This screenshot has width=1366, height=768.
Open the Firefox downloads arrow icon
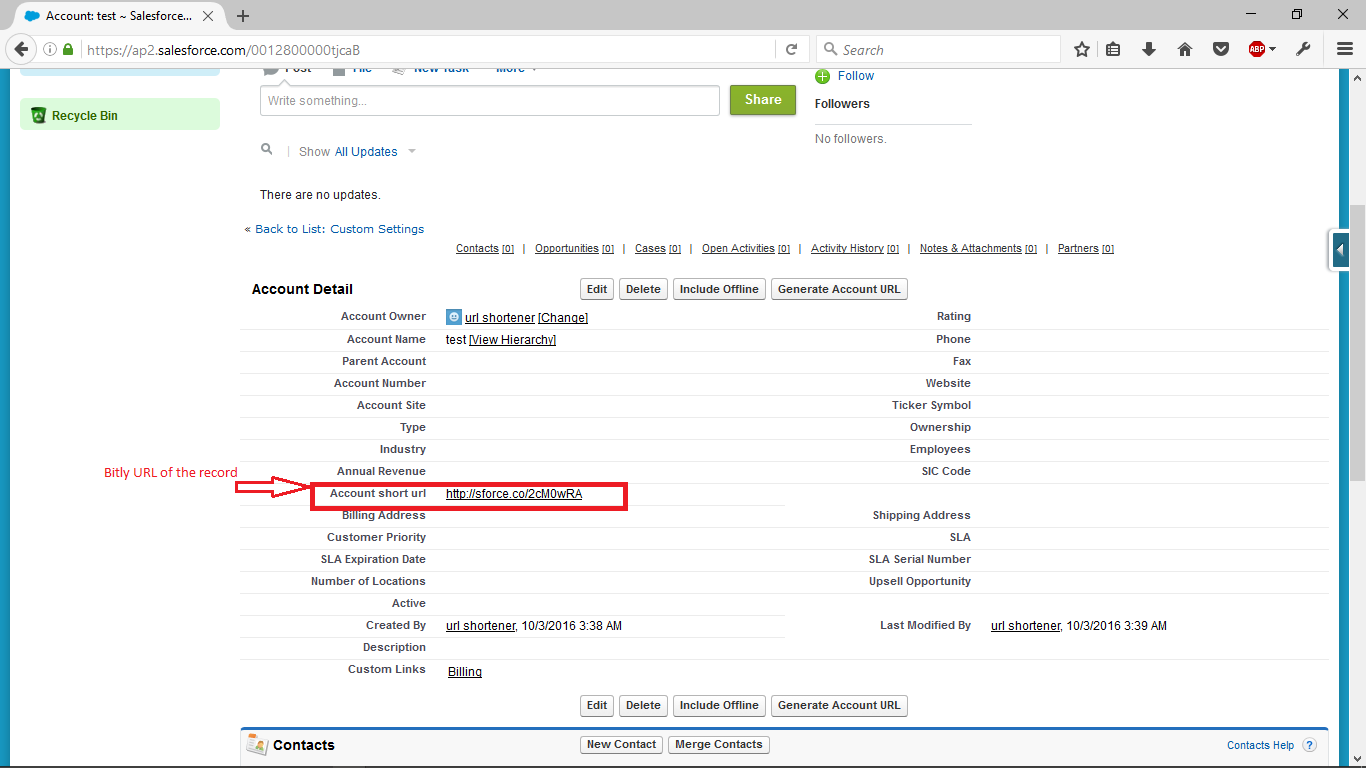point(1149,49)
